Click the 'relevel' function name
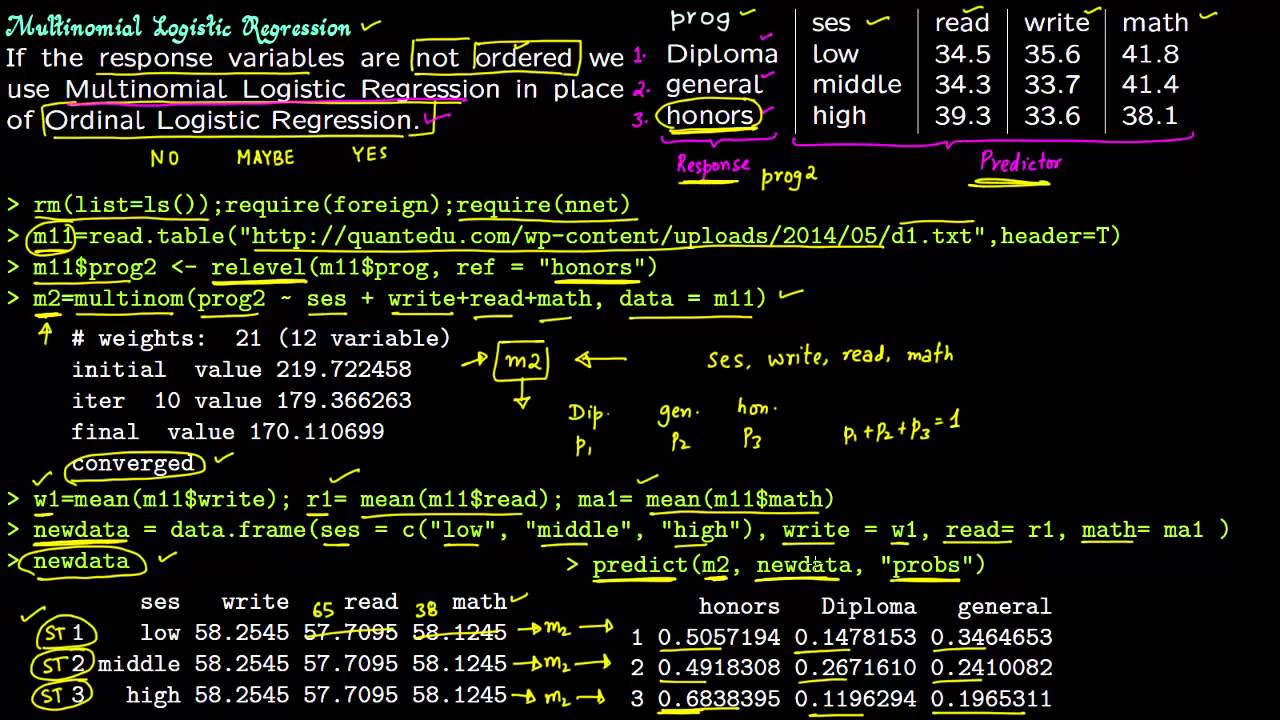The width and height of the screenshot is (1280, 720). point(258,267)
